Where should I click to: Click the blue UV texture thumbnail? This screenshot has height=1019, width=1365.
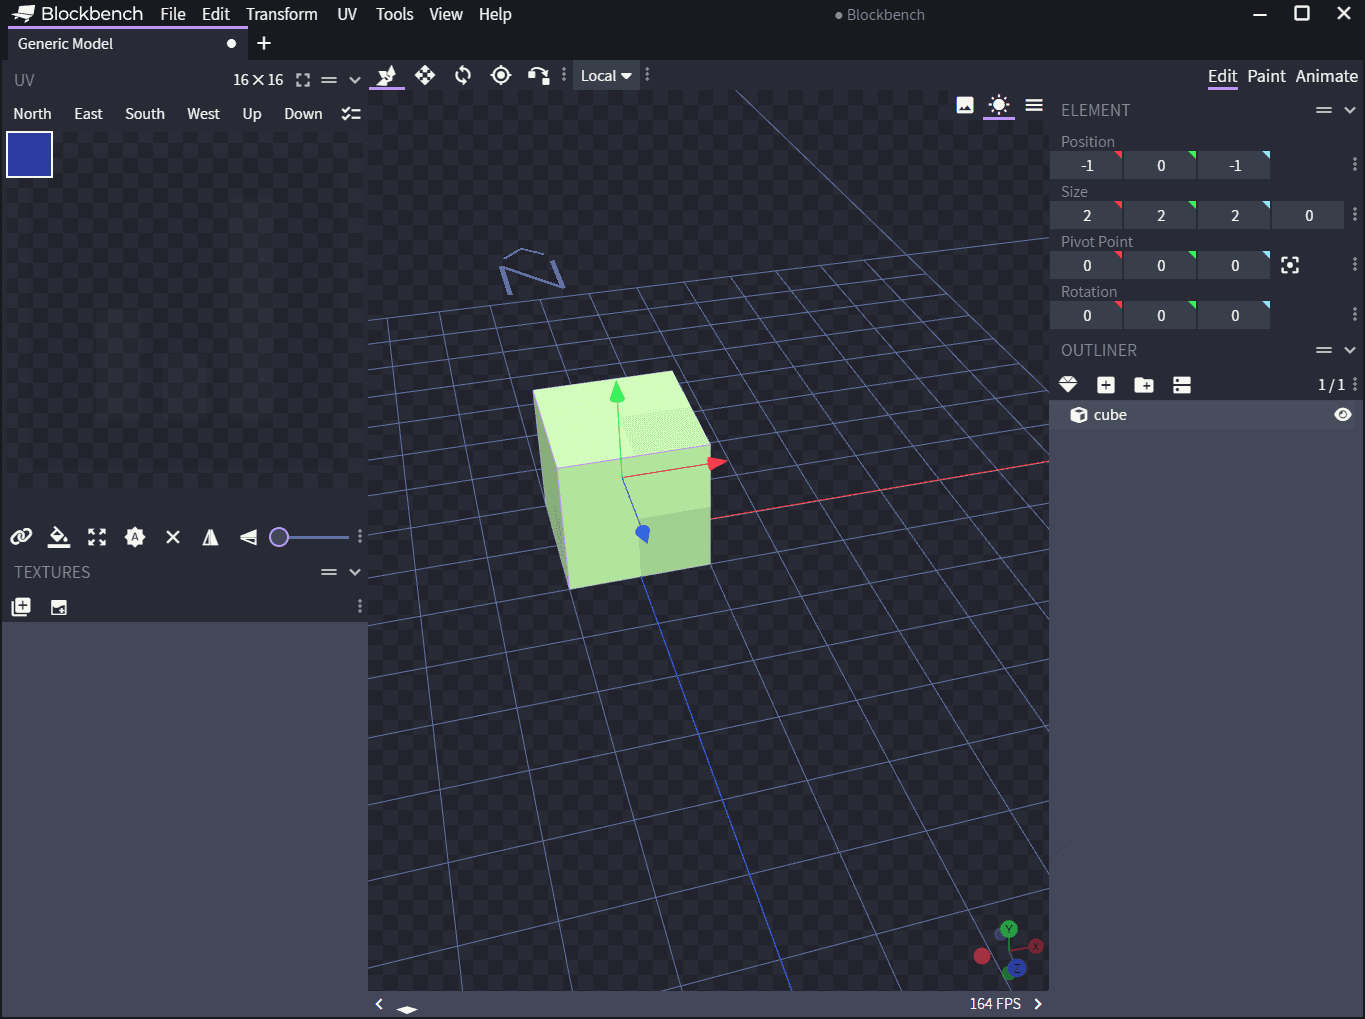29,154
